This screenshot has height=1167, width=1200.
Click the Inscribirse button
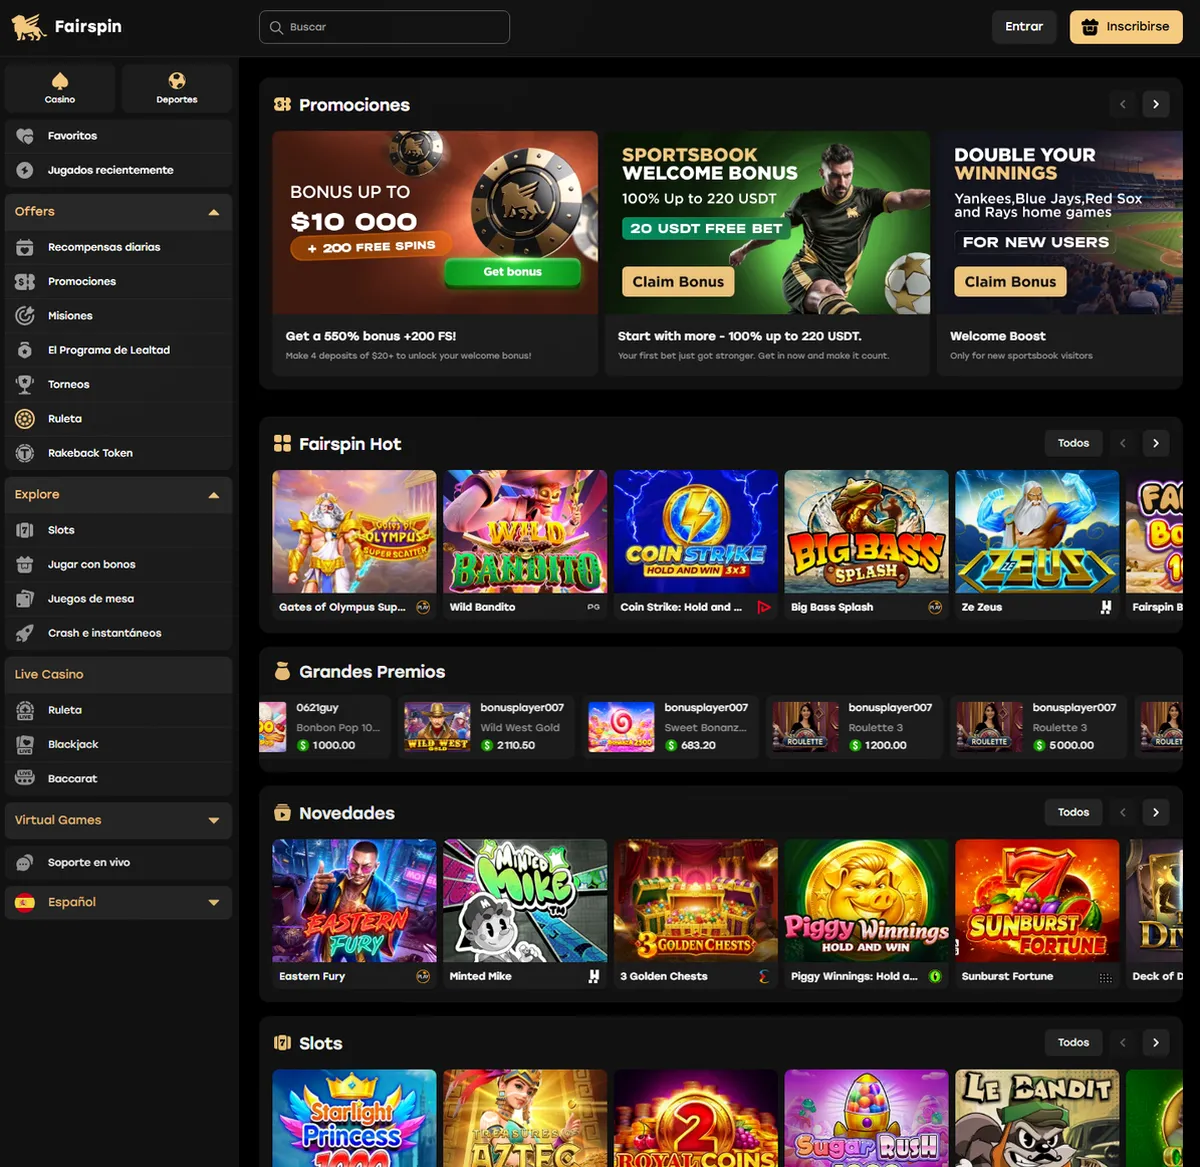point(1126,27)
